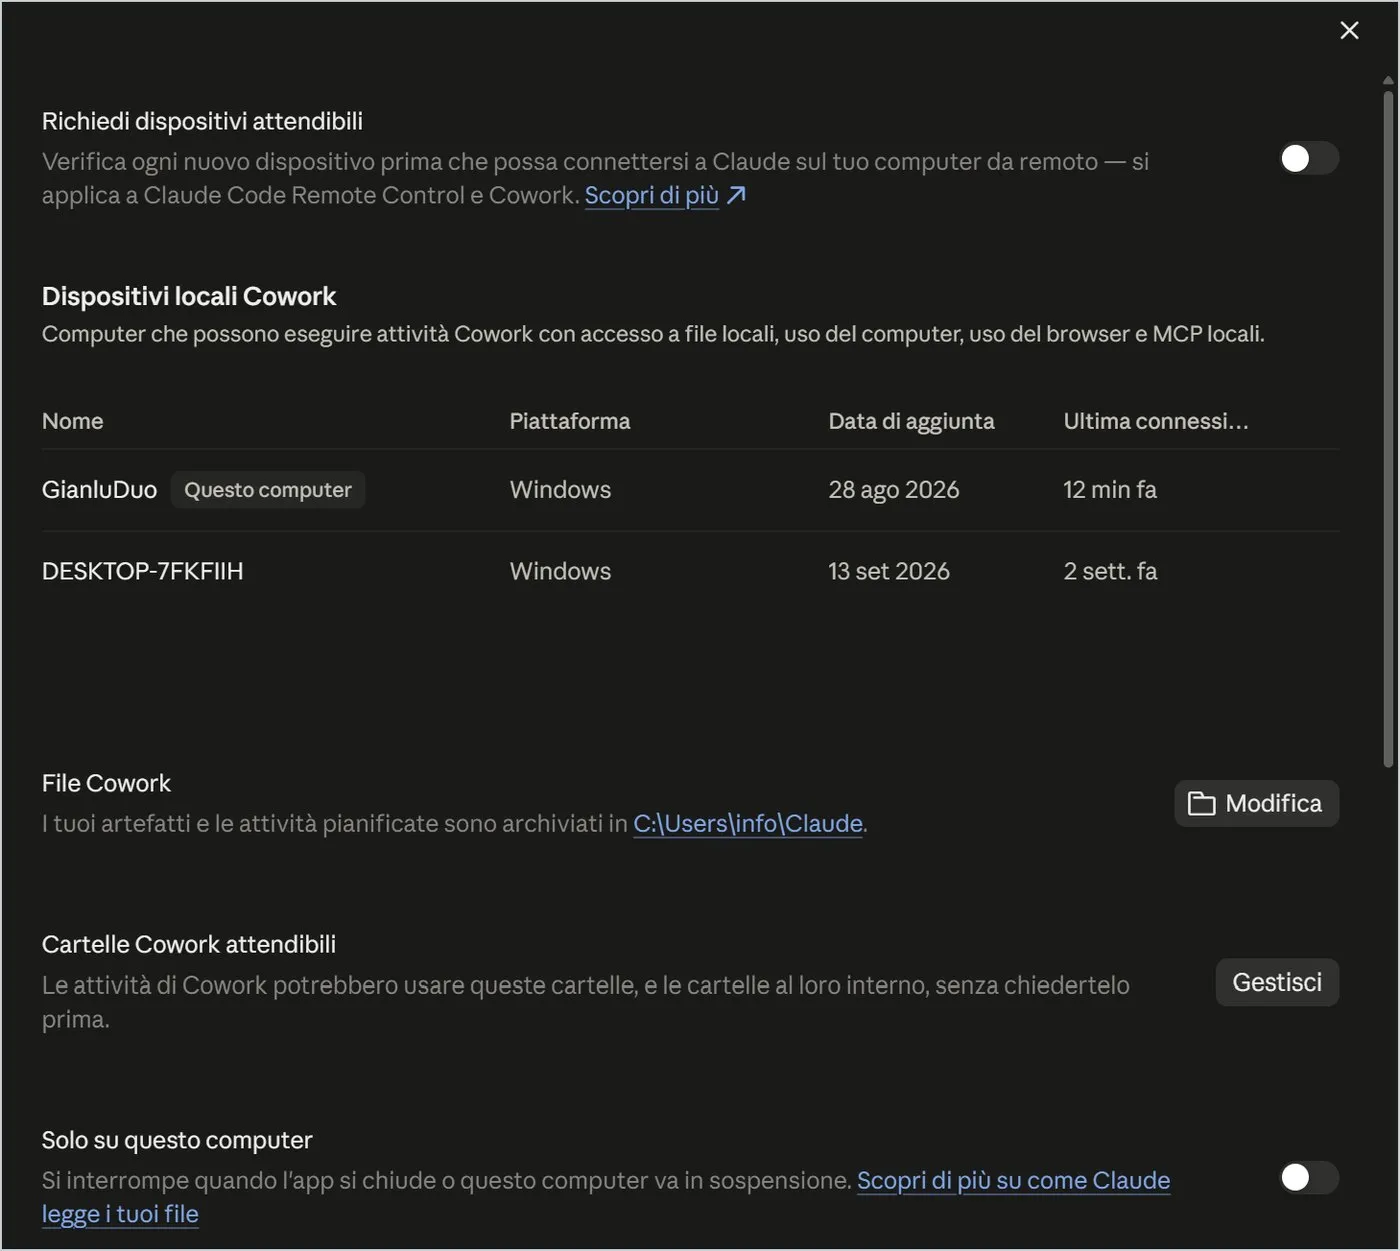Viewport: 1400px width, 1251px height.
Task: Select the GianluDuo device name
Action: (99, 490)
